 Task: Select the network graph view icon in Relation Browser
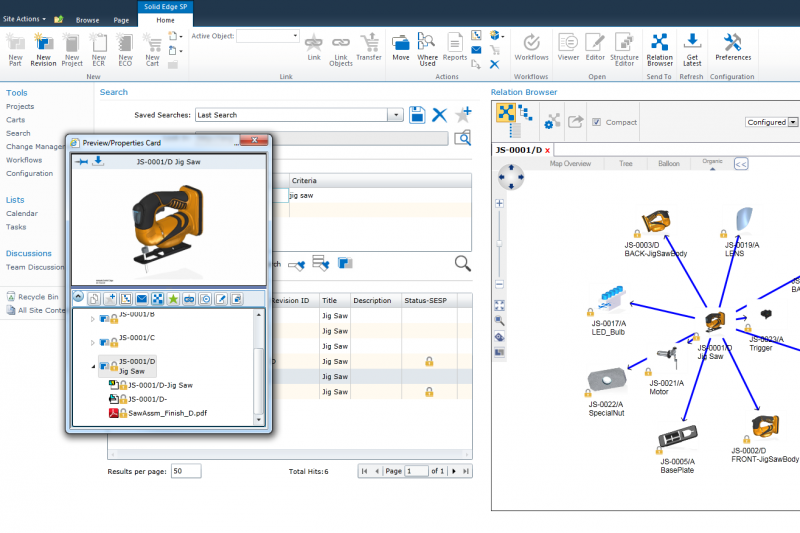[x=506, y=112]
